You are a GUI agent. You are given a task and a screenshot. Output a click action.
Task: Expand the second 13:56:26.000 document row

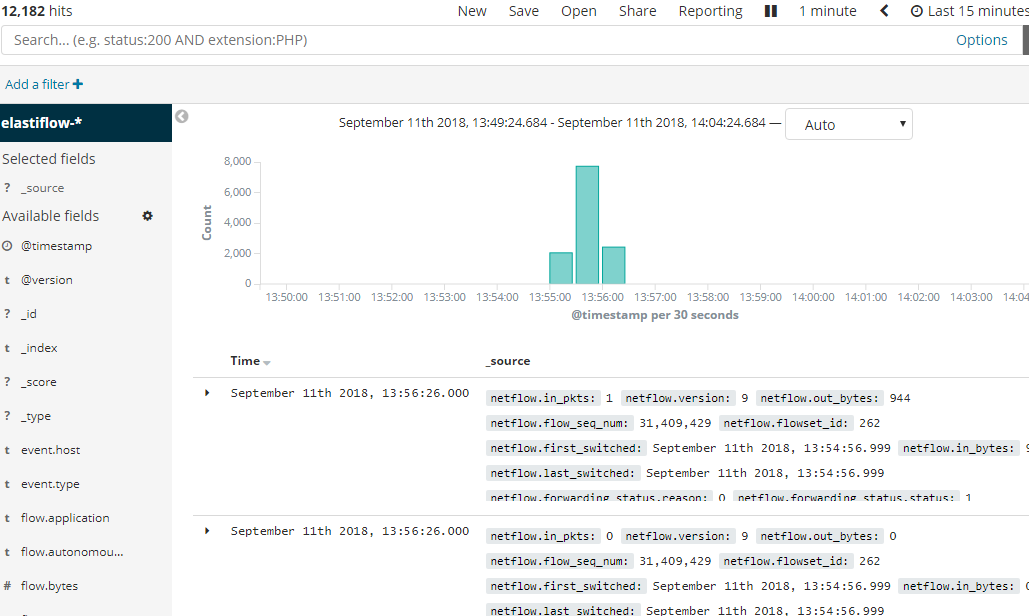207,531
